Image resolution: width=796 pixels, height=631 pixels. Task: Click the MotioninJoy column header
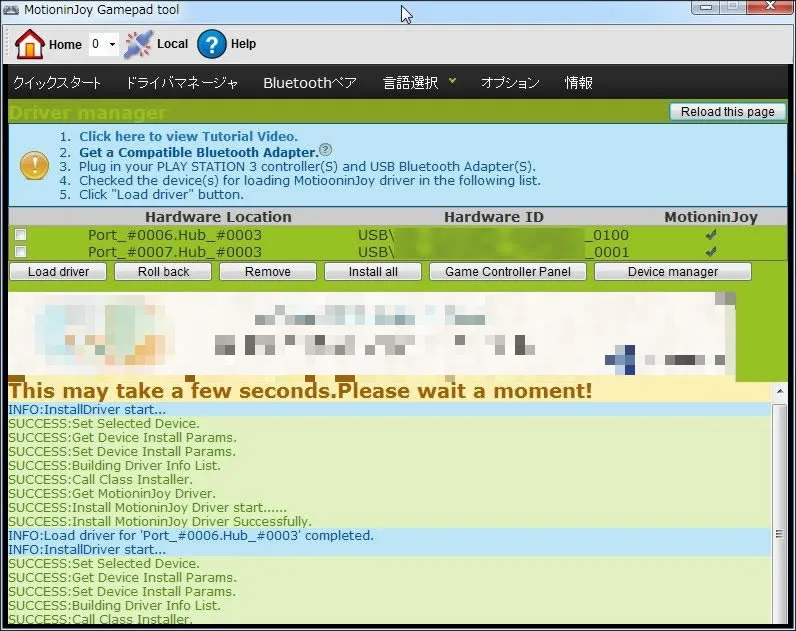(711, 217)
